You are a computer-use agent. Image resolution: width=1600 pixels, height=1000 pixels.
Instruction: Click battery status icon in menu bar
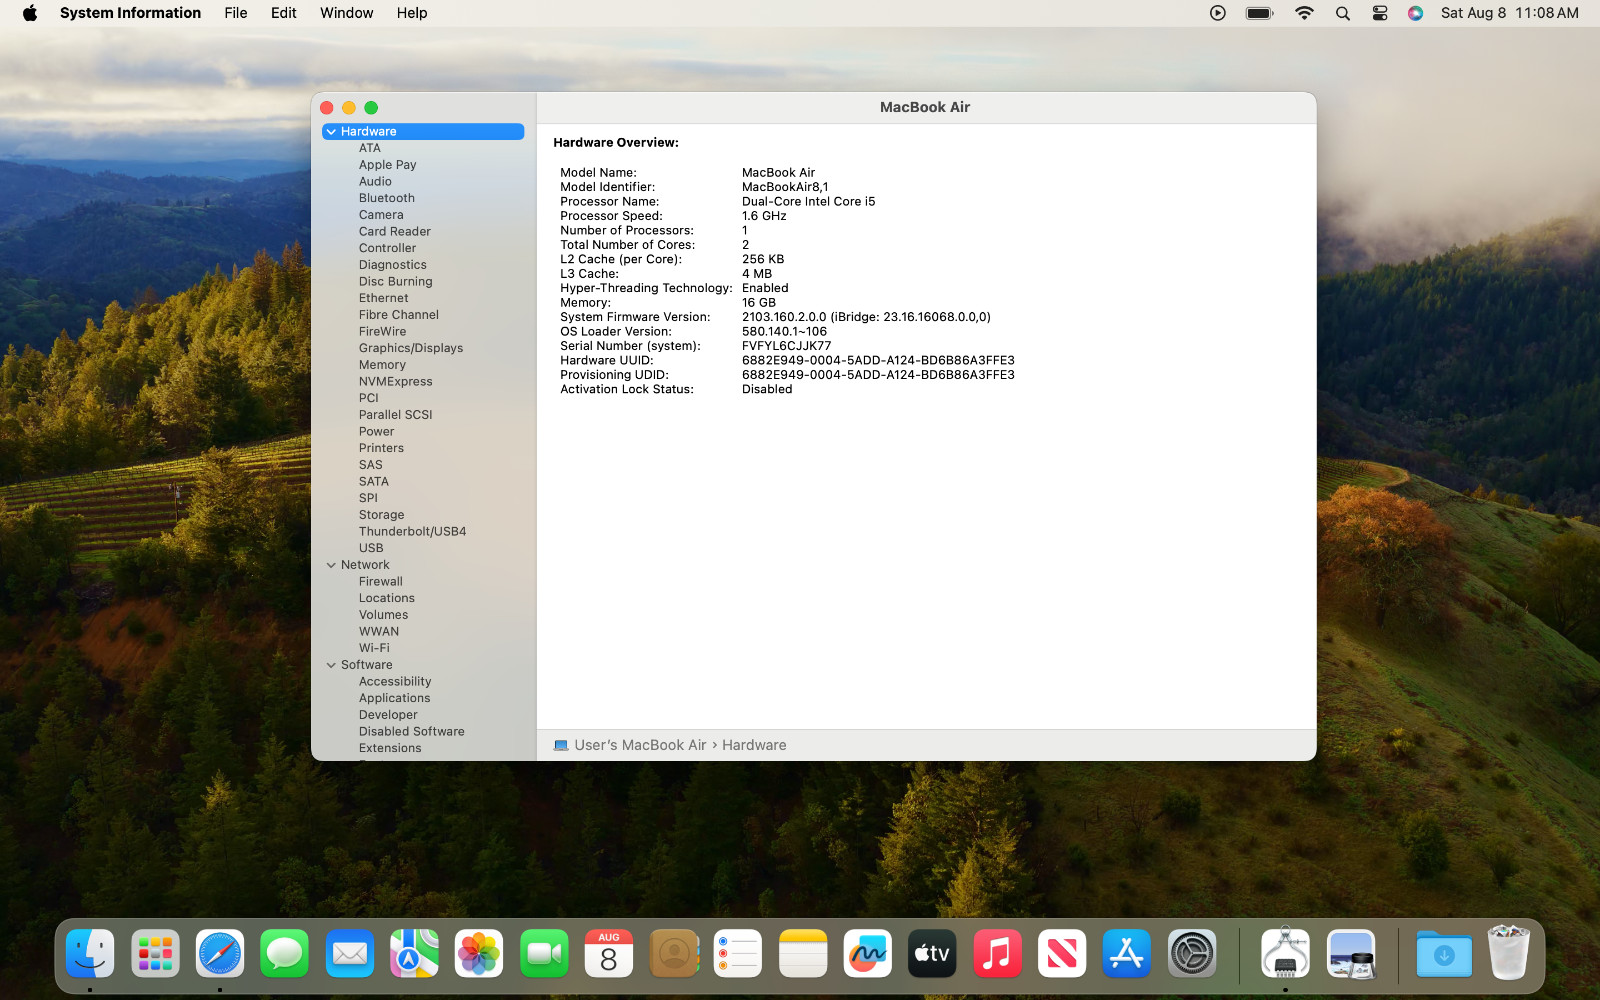coord(1259,13)
